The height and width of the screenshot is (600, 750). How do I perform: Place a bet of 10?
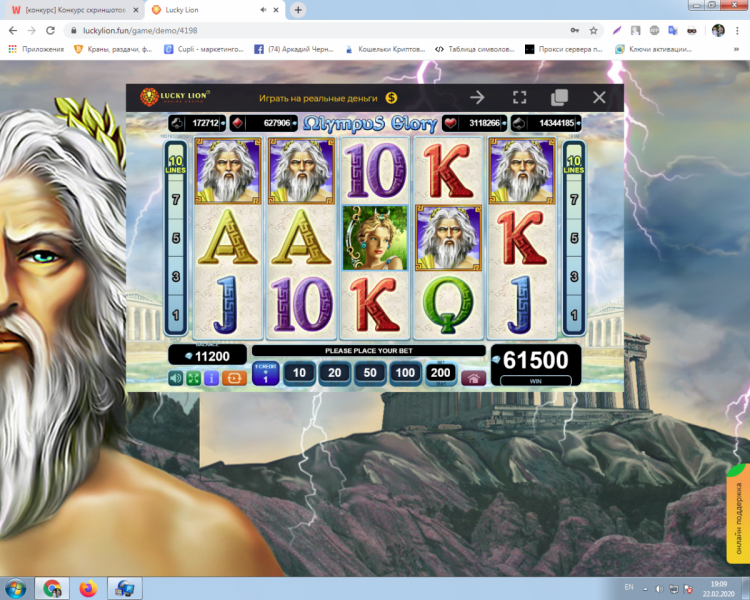pos(298,373)
